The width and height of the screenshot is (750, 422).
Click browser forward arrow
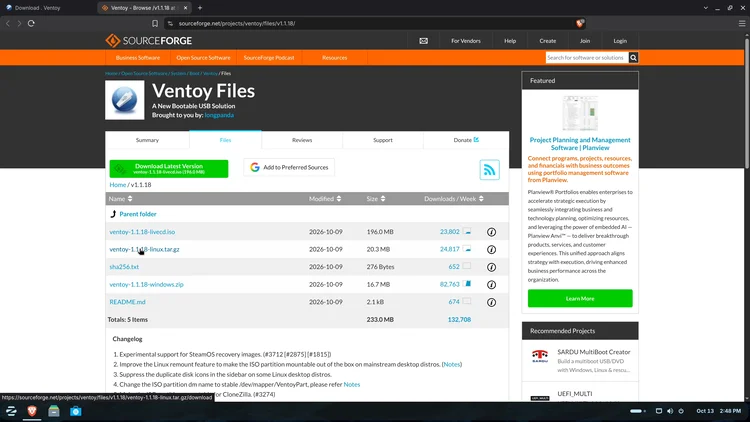point(19,23)
